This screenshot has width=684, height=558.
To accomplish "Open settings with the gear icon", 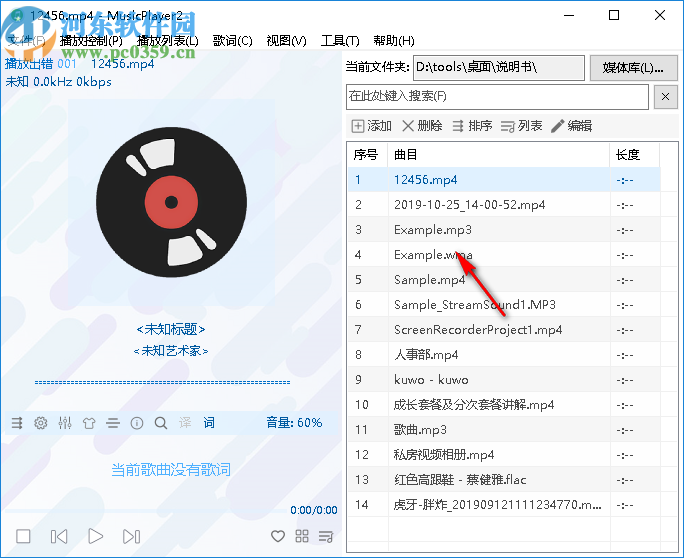I will pos(41,423).
